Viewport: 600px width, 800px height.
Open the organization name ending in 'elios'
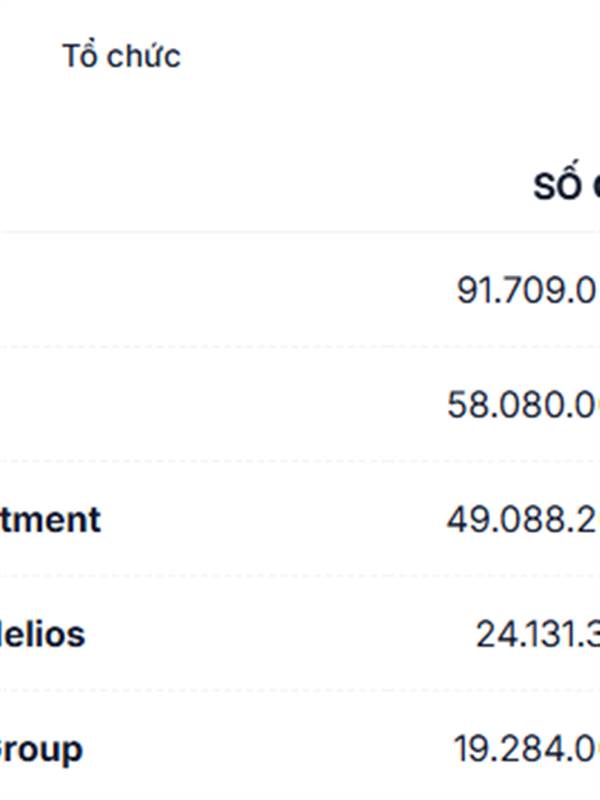(x=42, y=634)
